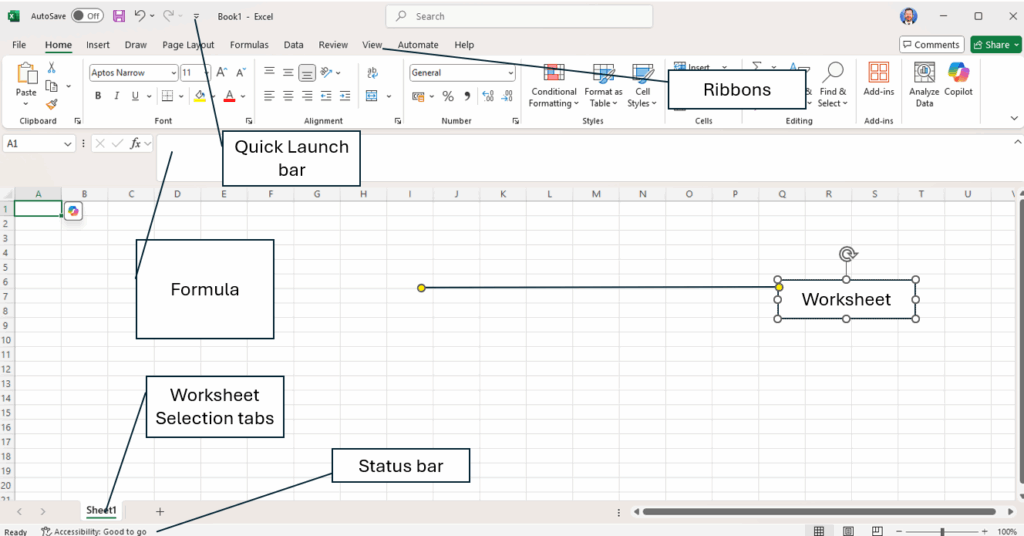This screenshot has height=536, width=1024.
Task: Click the Decrease Indent icon
Action: 326,96
